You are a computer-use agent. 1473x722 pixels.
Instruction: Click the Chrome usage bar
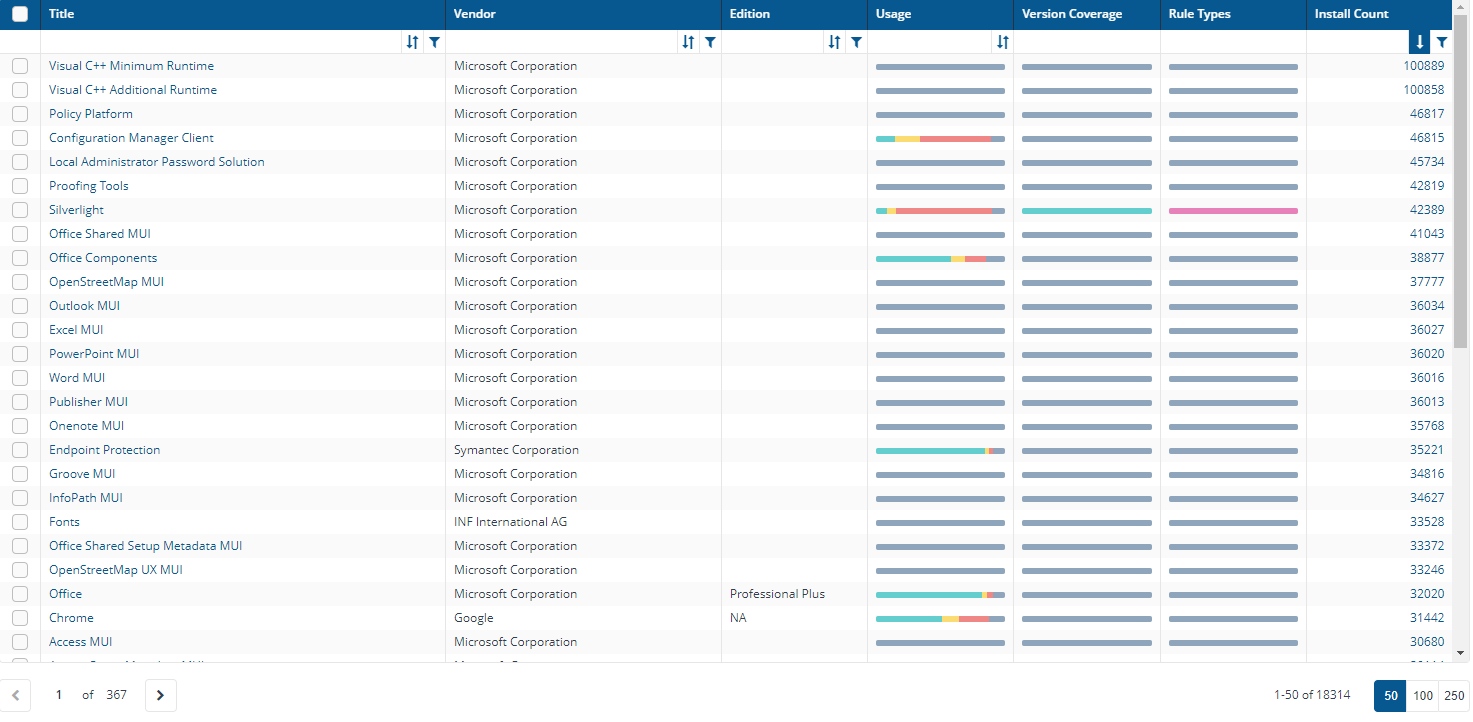click(x=940, y=619)
